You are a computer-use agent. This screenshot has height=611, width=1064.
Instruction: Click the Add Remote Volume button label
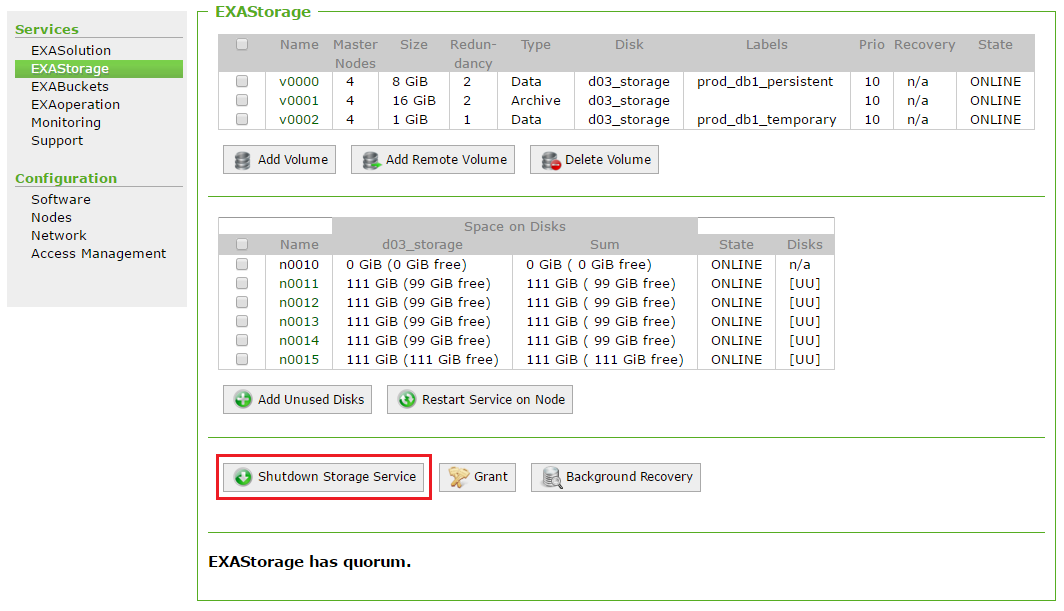(x=446, y=160)
